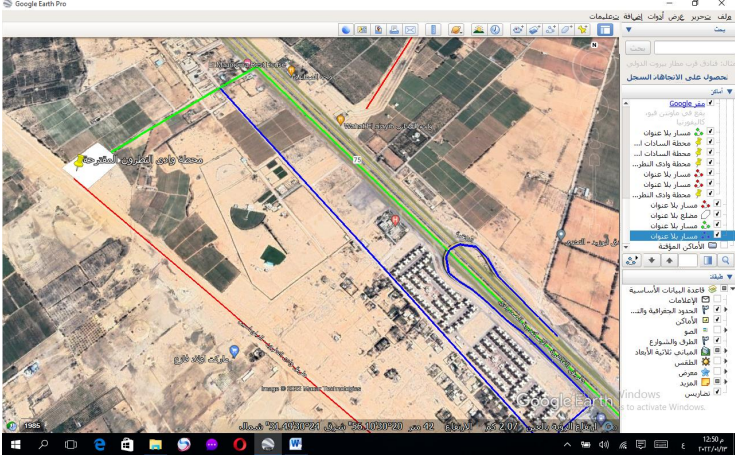Toggle the تضاريس terrain layer checkbox
This screenshot has width=735, height=455.
coord(717,393)
